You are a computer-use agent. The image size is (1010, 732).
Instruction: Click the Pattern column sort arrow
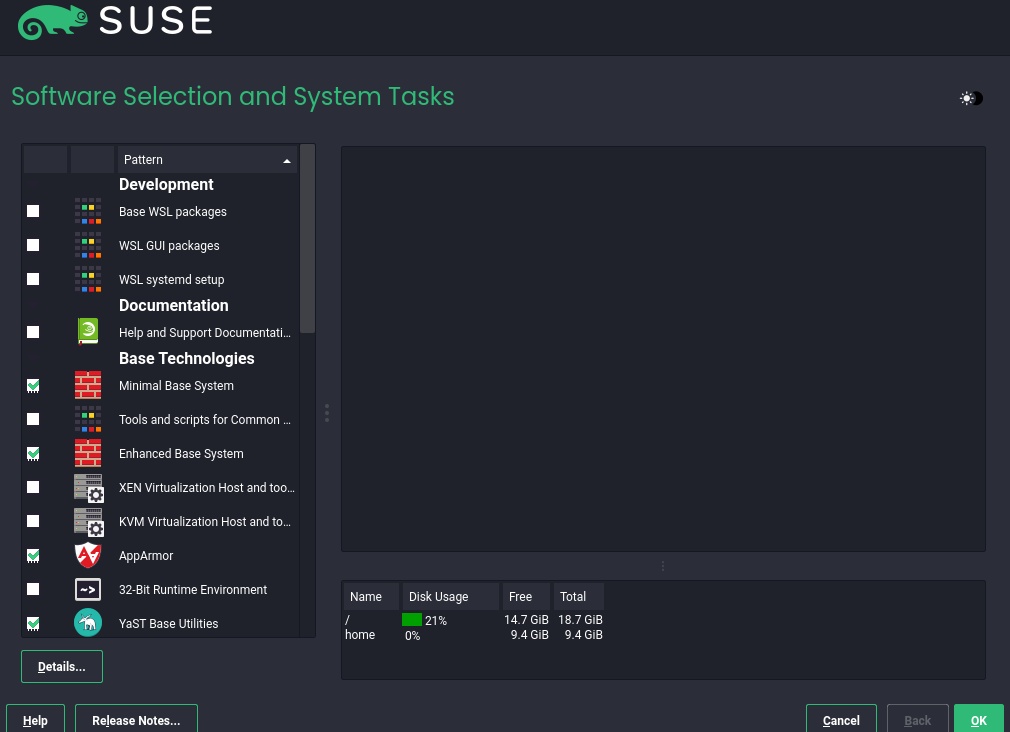pyautogui.click(x=287, y=160)
